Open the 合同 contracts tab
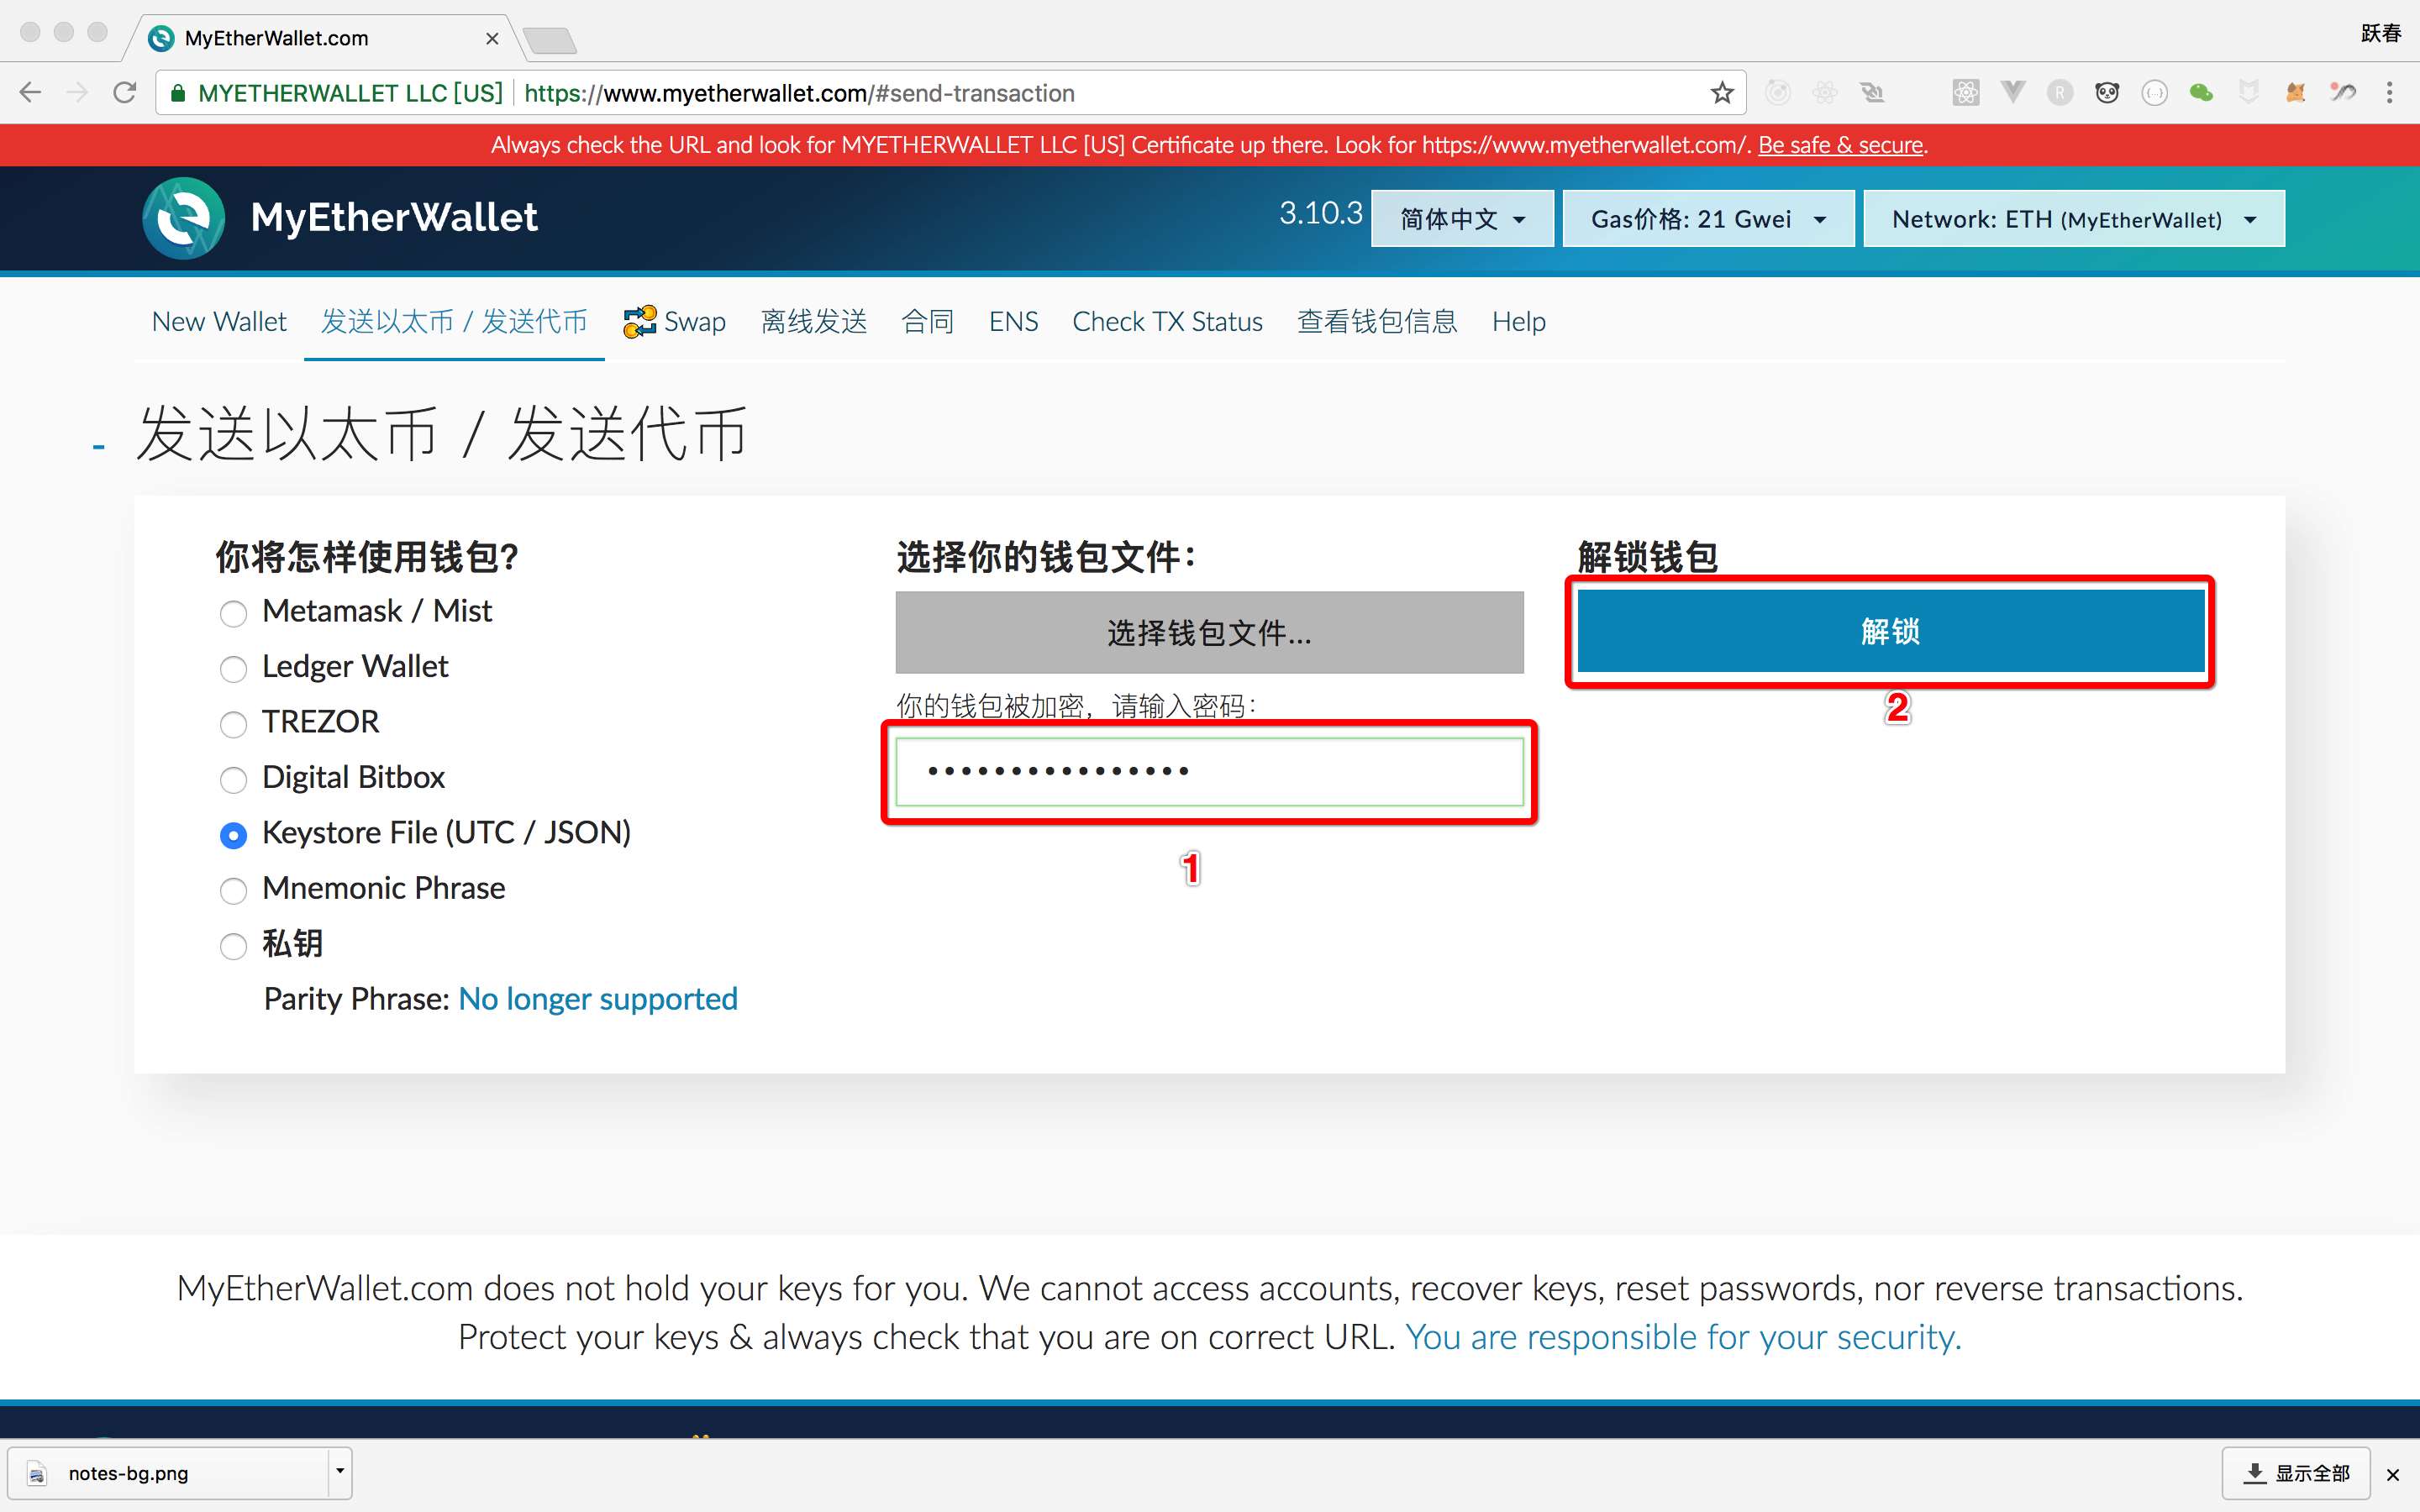 (x=928, y=321)
